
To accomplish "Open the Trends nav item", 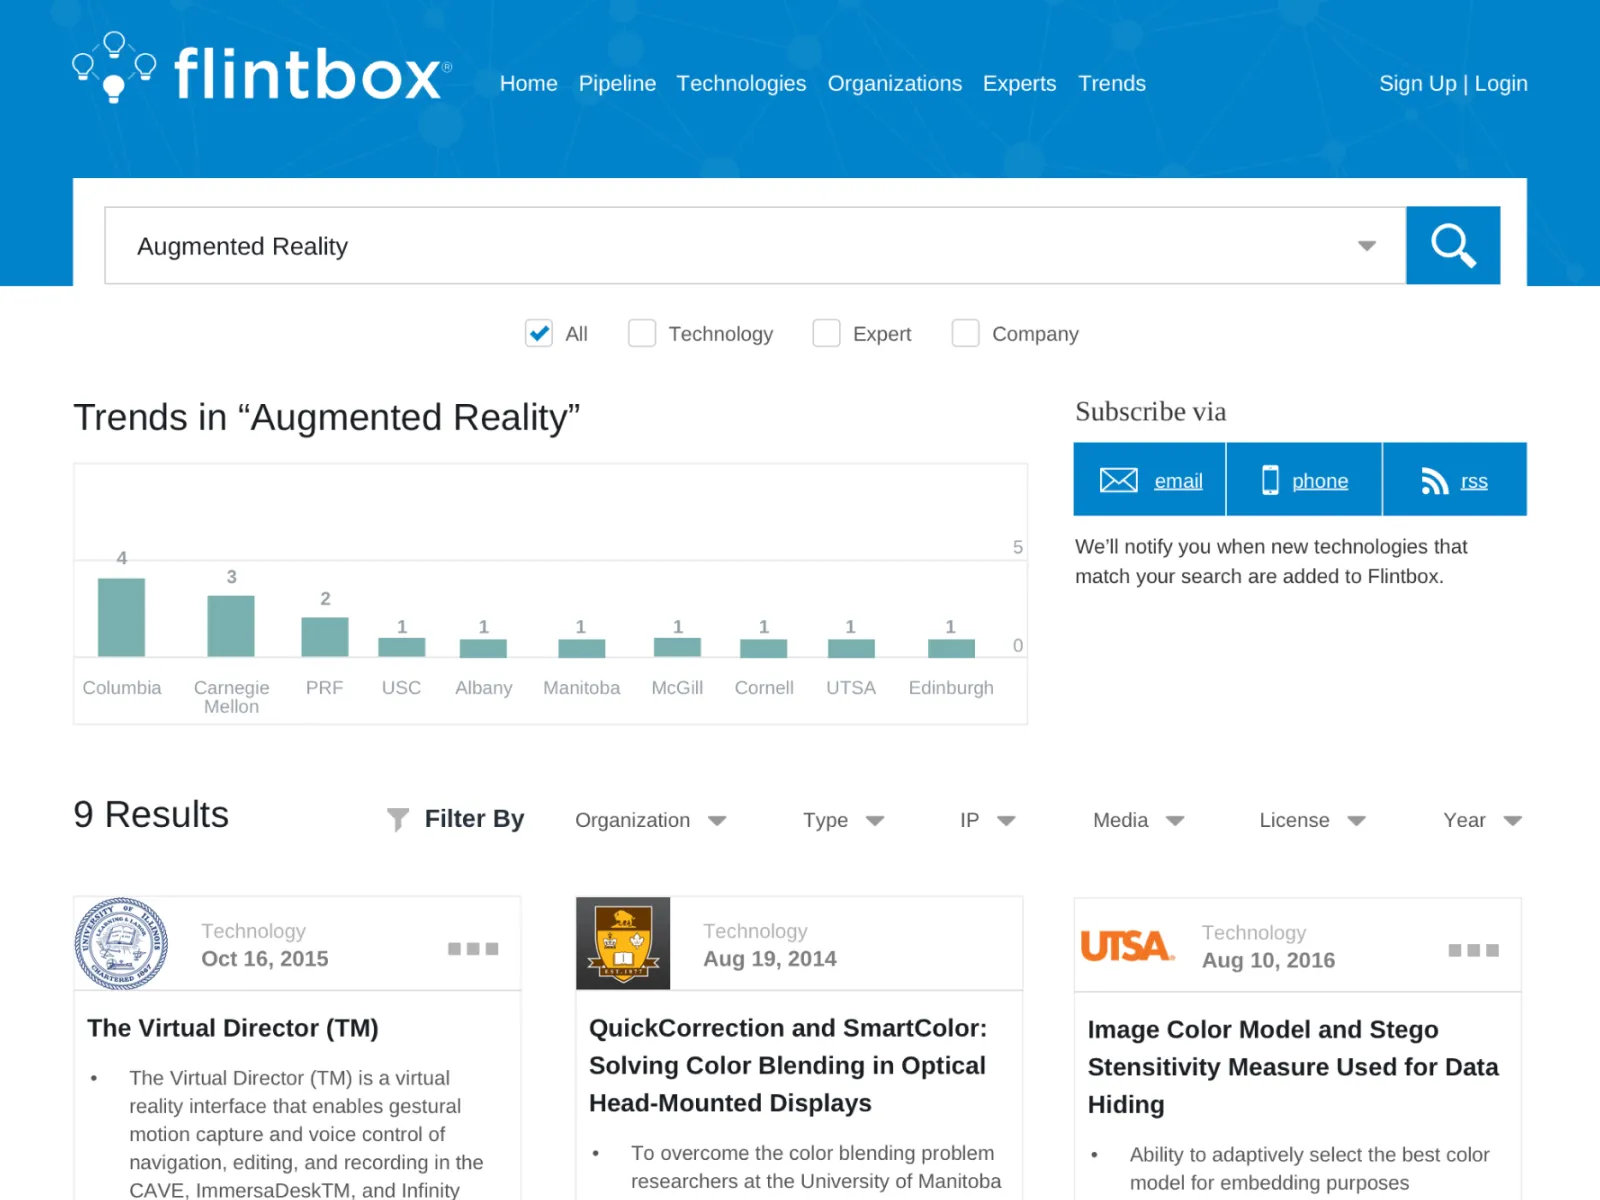I will pyautogui.click(x=1111, y=84).
